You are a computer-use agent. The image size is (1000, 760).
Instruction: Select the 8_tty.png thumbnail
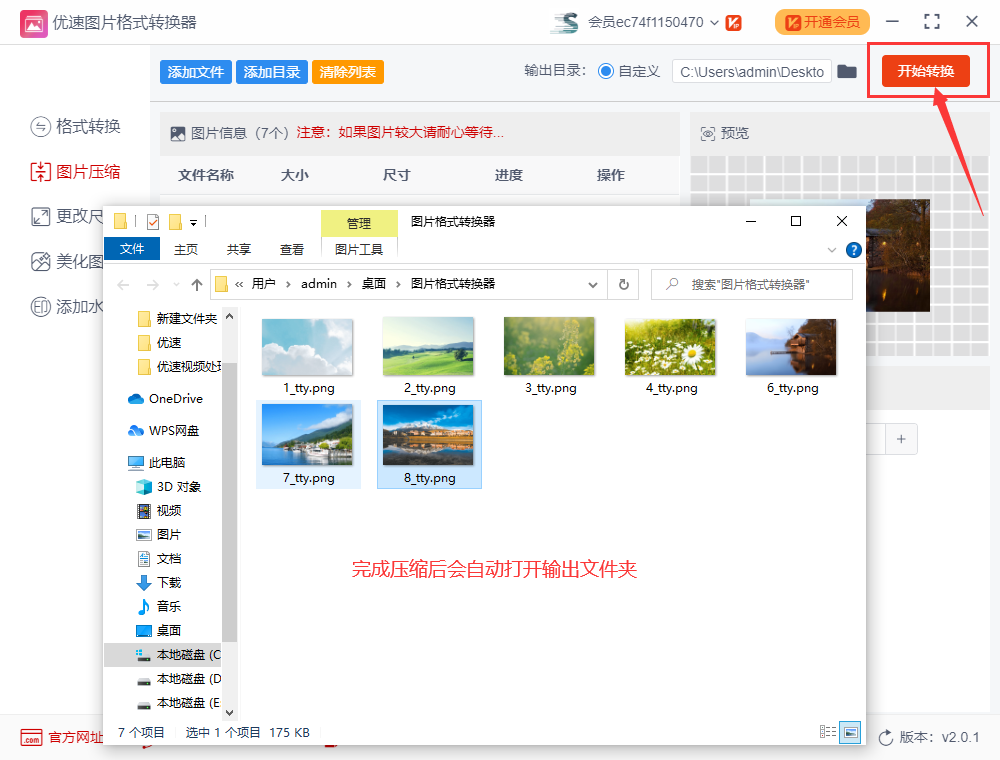(428, 443)
